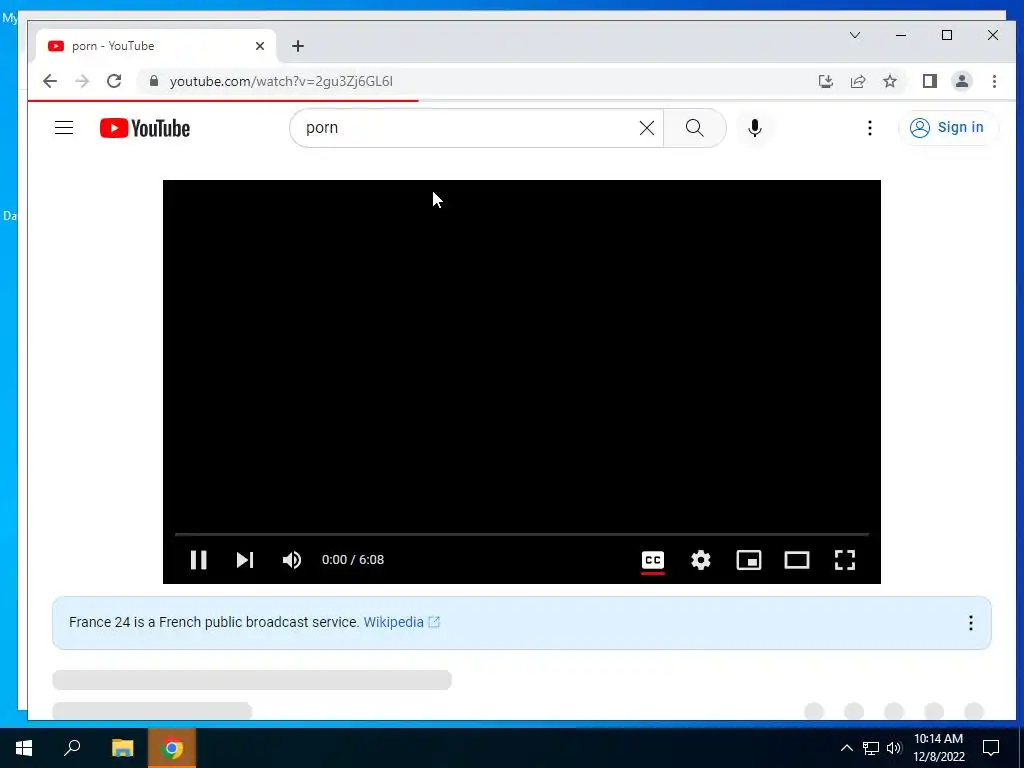The width and height of the screenshot is (1024, 768).
Task: Open the tab search dropdown chevron
Action: [x=855, y=35]
